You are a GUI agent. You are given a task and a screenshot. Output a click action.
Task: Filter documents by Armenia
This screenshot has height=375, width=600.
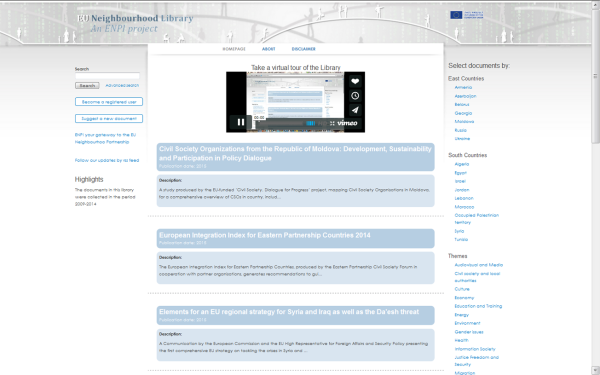point(463,87)
